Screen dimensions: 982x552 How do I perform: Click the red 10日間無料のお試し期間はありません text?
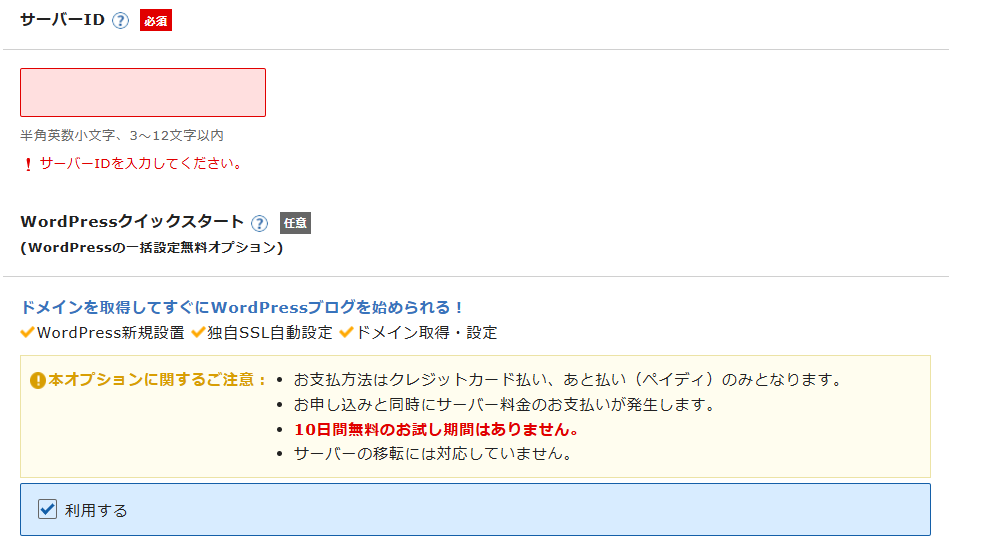(x=436, y=429)
